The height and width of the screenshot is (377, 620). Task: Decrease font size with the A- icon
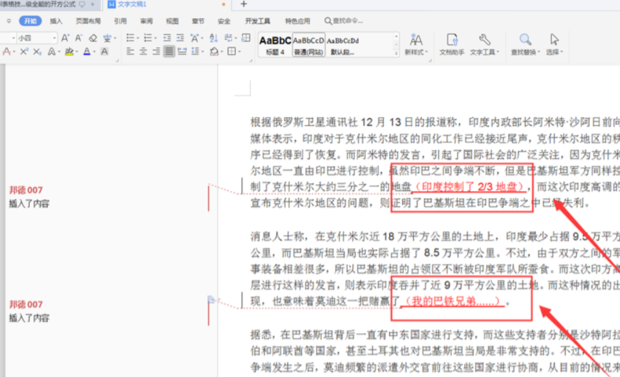click(x=79, y=38)
